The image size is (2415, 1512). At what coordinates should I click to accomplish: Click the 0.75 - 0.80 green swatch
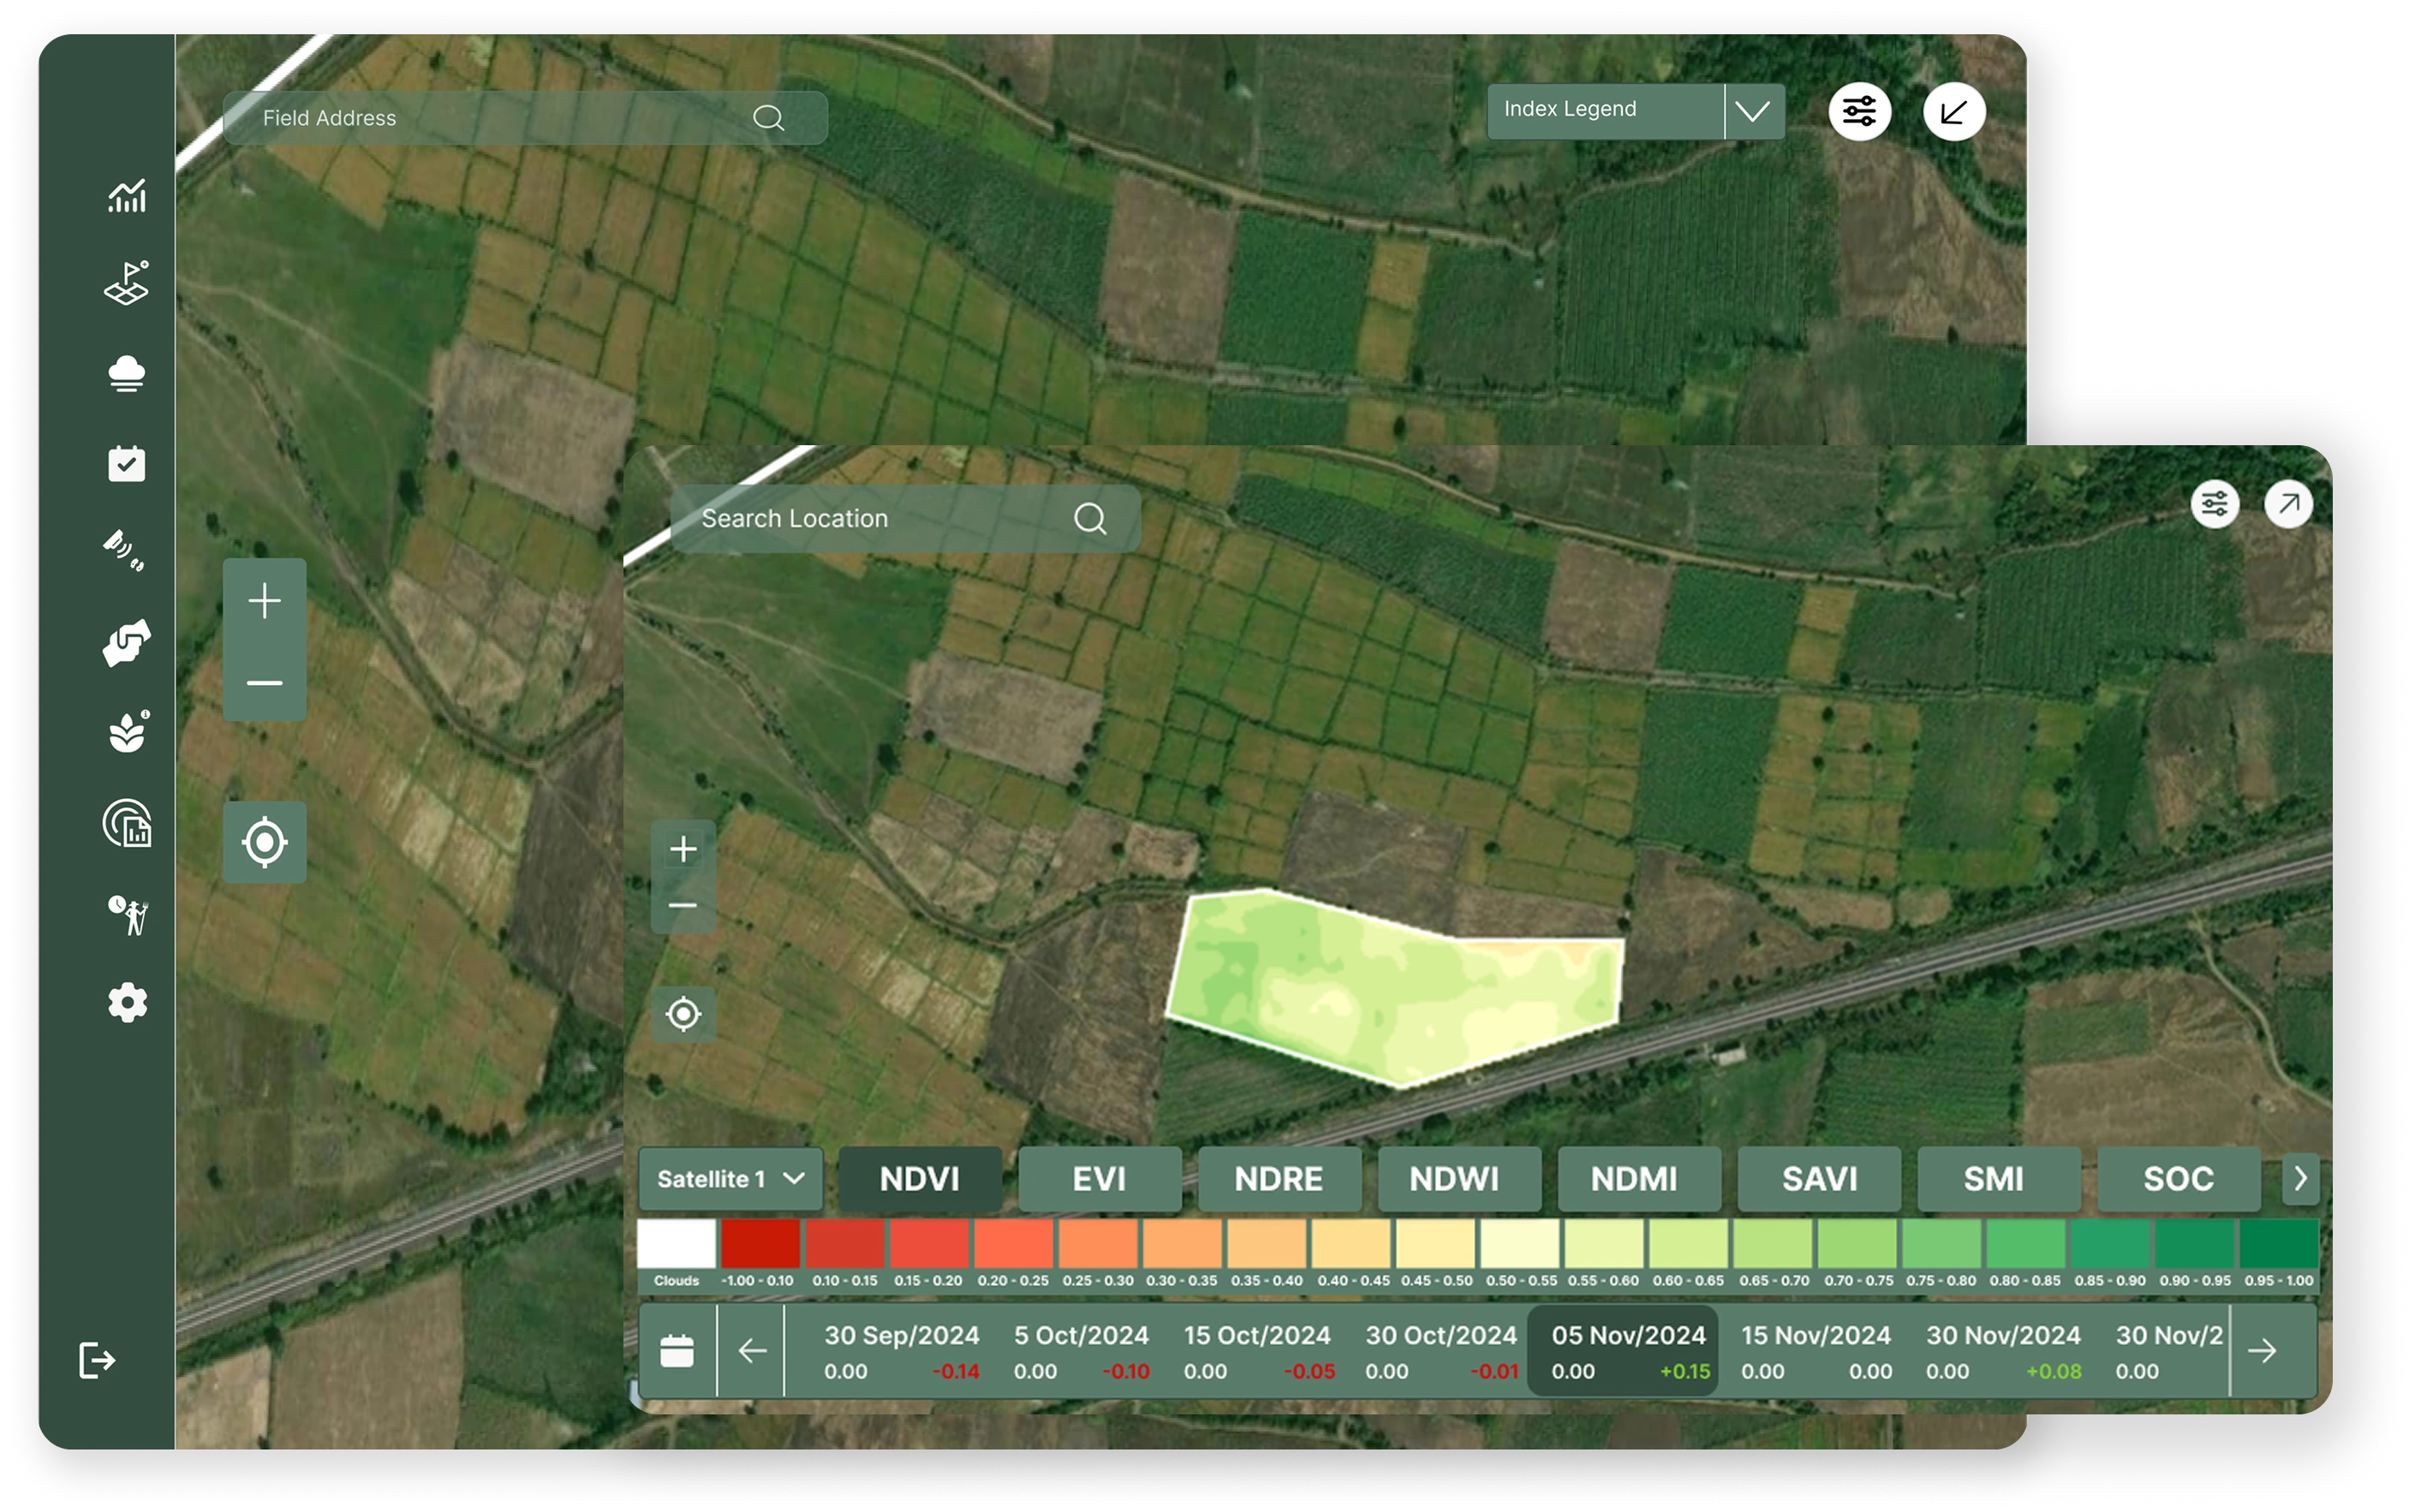(1941, 1243)
